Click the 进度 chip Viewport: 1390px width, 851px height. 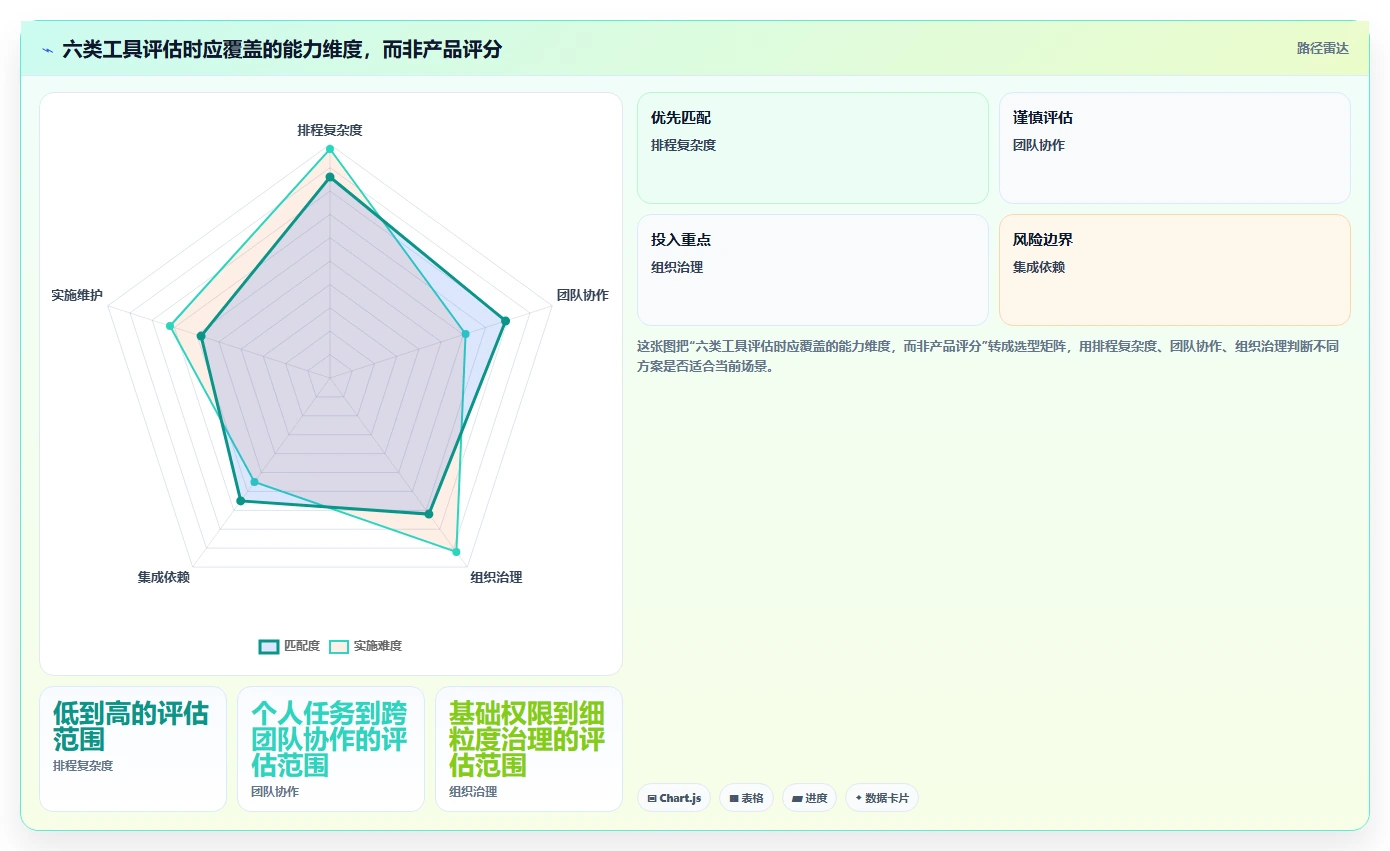click(809, 798)
